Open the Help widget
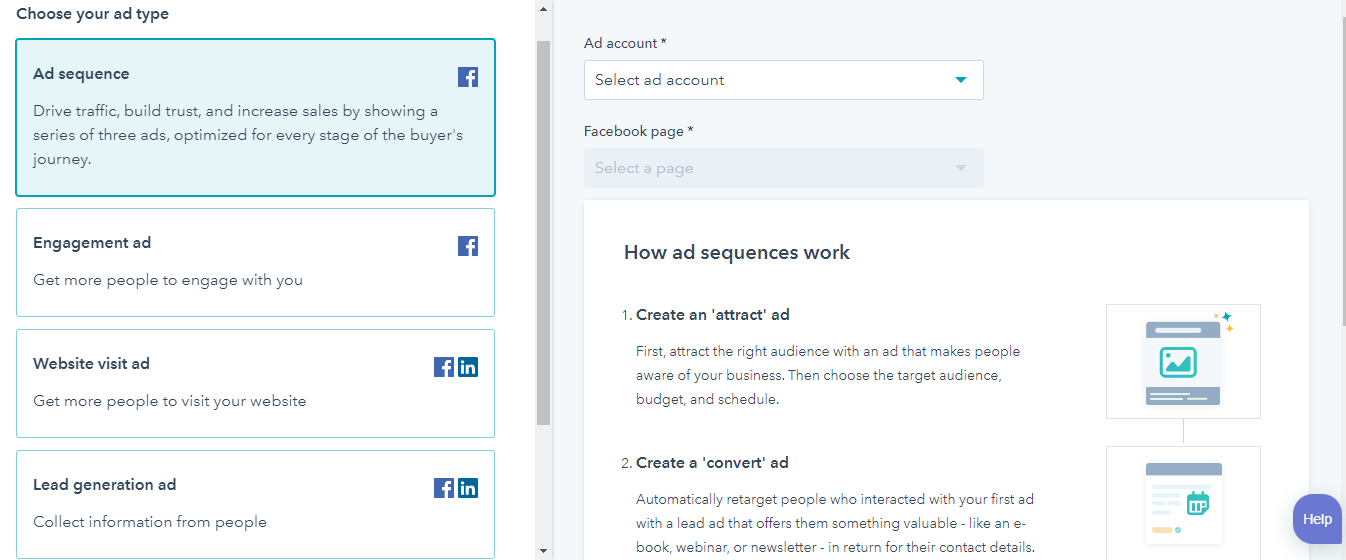The width and height of the screenshot is (1346, 560). pos(1317,519)
